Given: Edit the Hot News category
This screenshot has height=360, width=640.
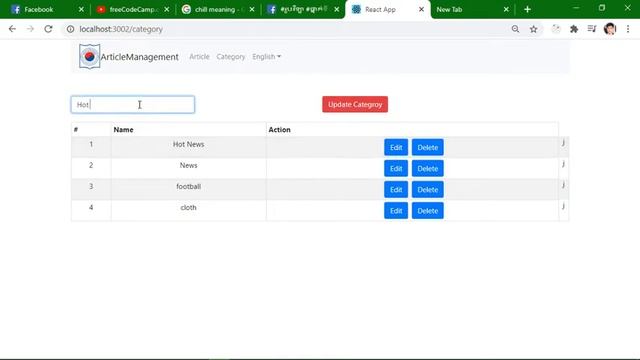Looking at the screenshot, I should (396, 147).
